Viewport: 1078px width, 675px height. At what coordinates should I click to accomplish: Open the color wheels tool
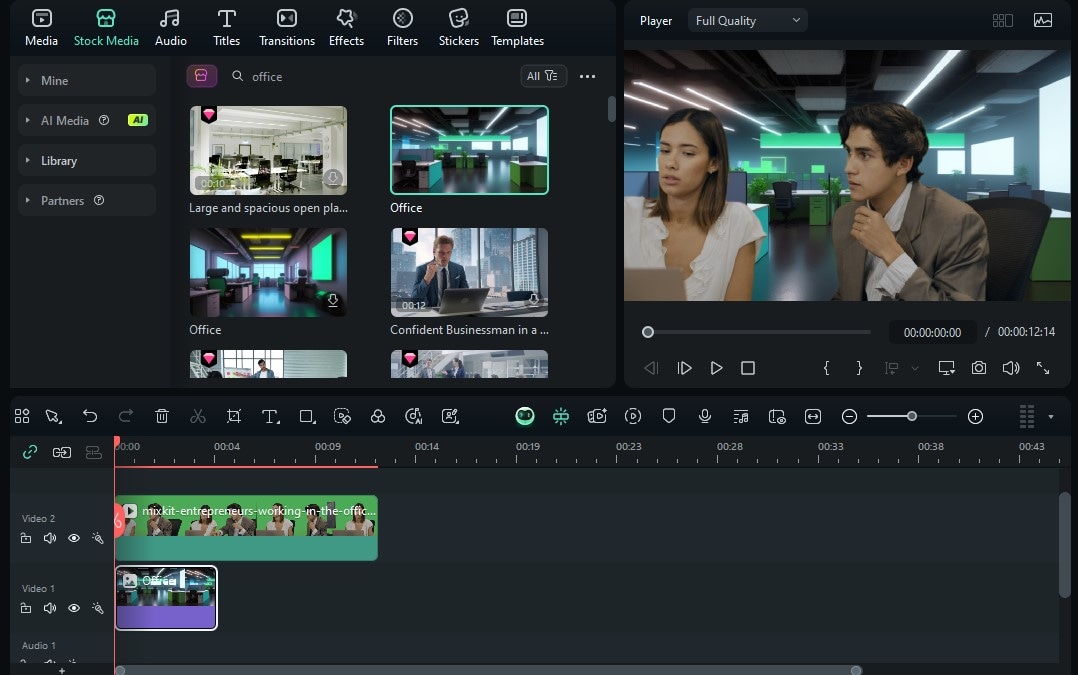pyautogui.click(x=377, y=416)
